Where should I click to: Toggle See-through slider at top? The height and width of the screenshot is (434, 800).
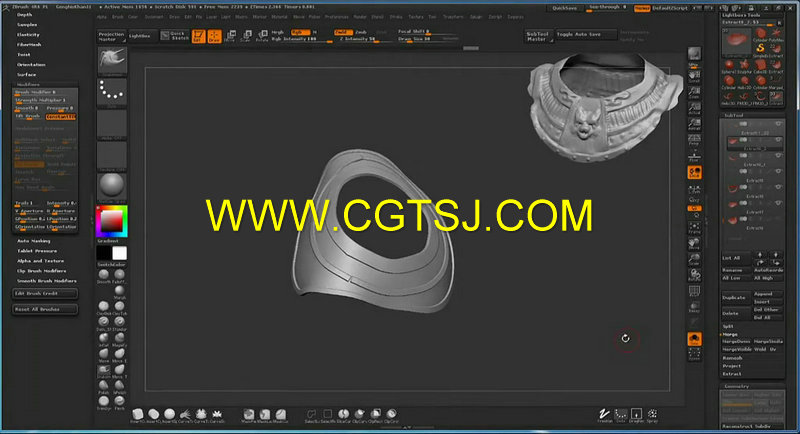[x=608, y=8]
